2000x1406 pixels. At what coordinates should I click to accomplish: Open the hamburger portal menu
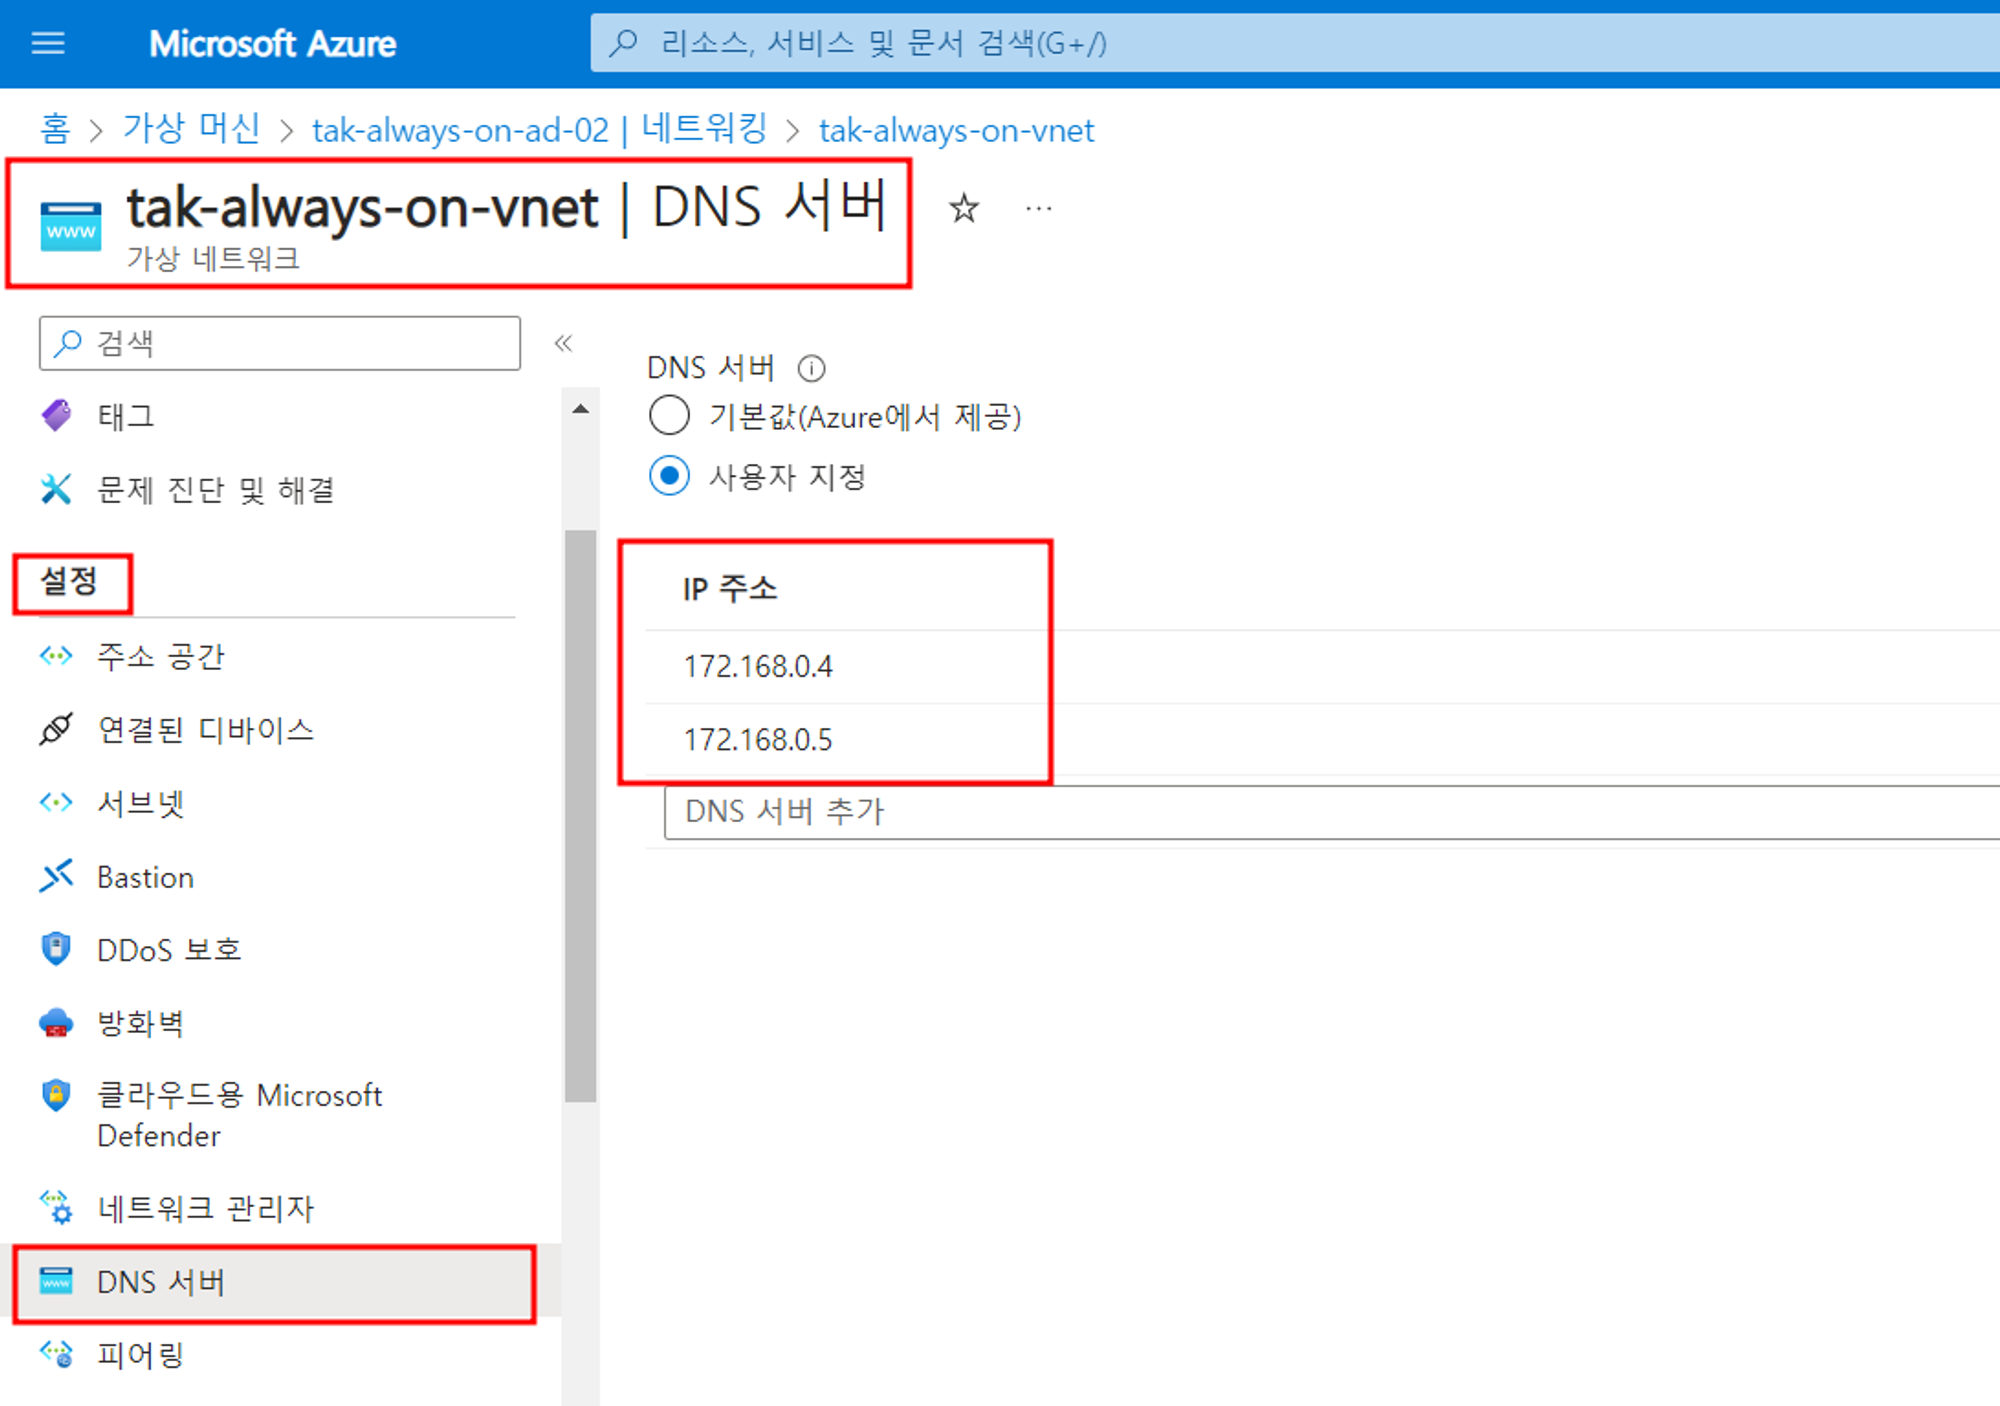[48, 43]
